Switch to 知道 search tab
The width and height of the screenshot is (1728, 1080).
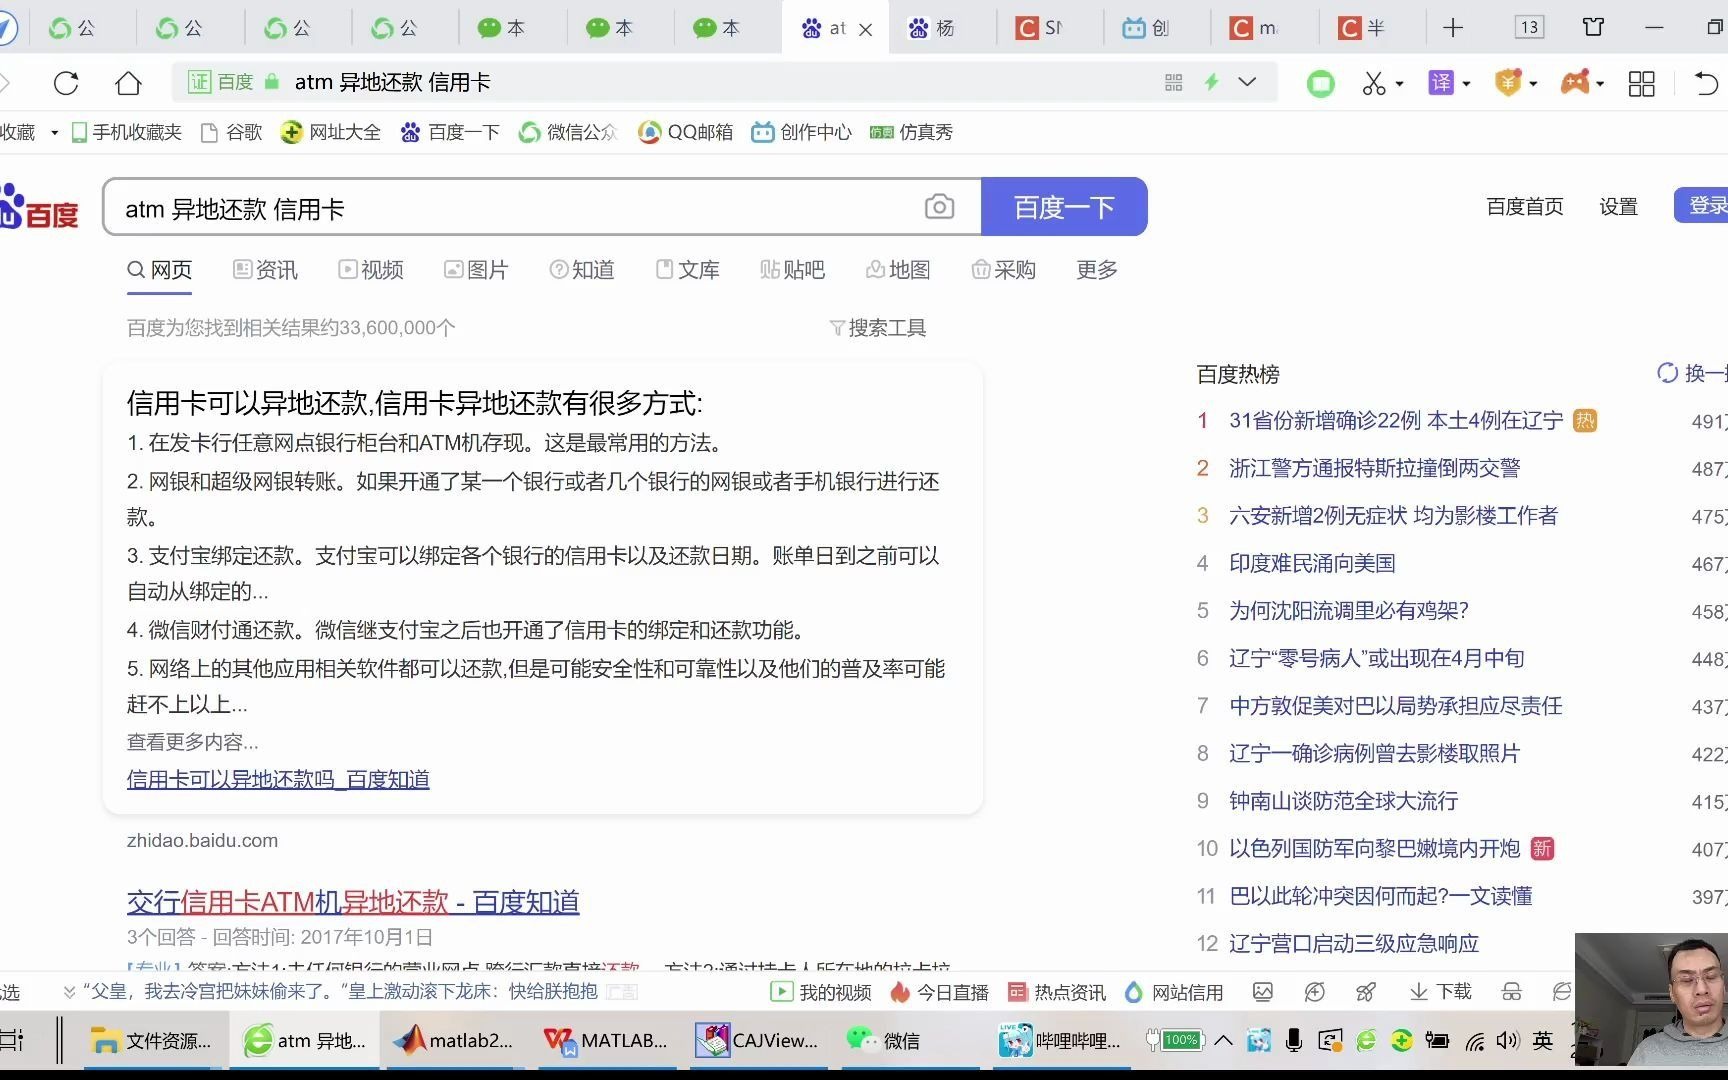click(582, 270)
